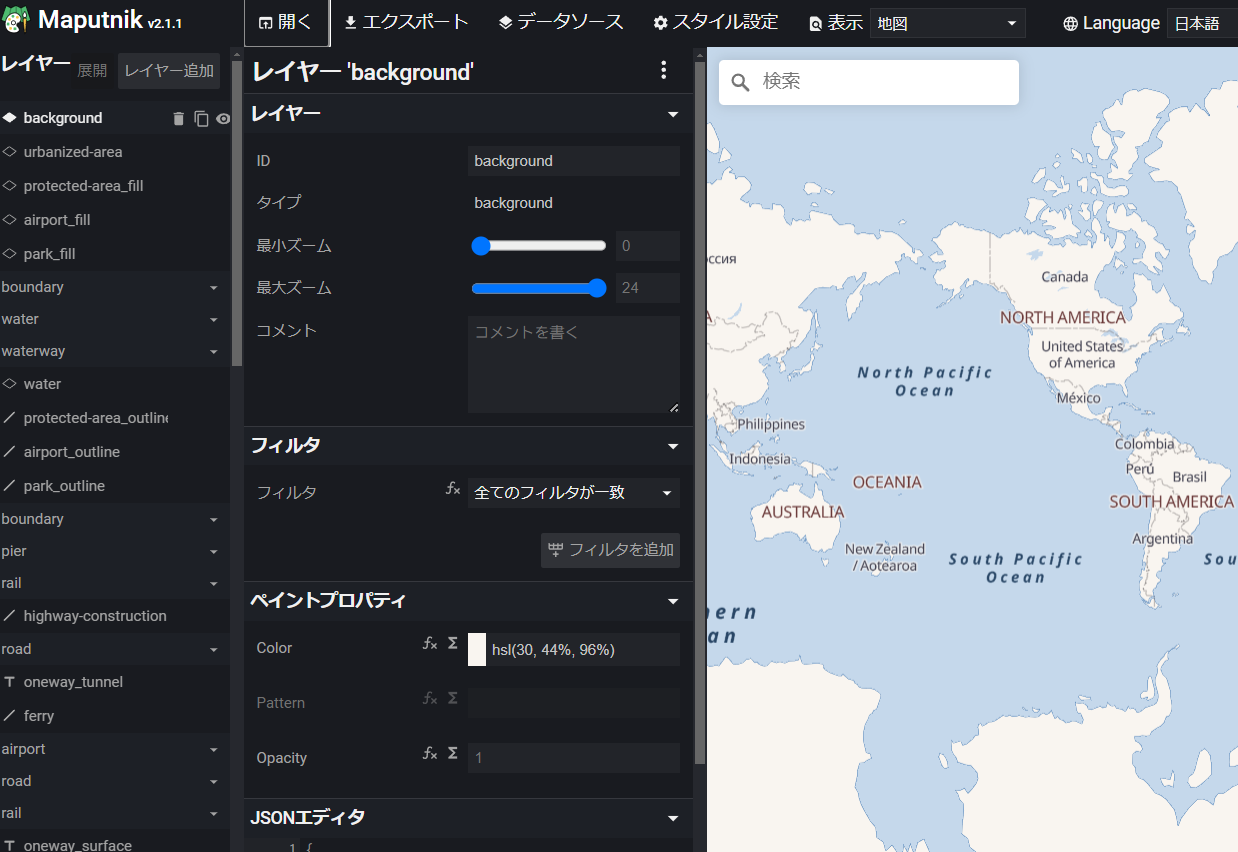Click the fx icon next to Color

tap(429, 644)
